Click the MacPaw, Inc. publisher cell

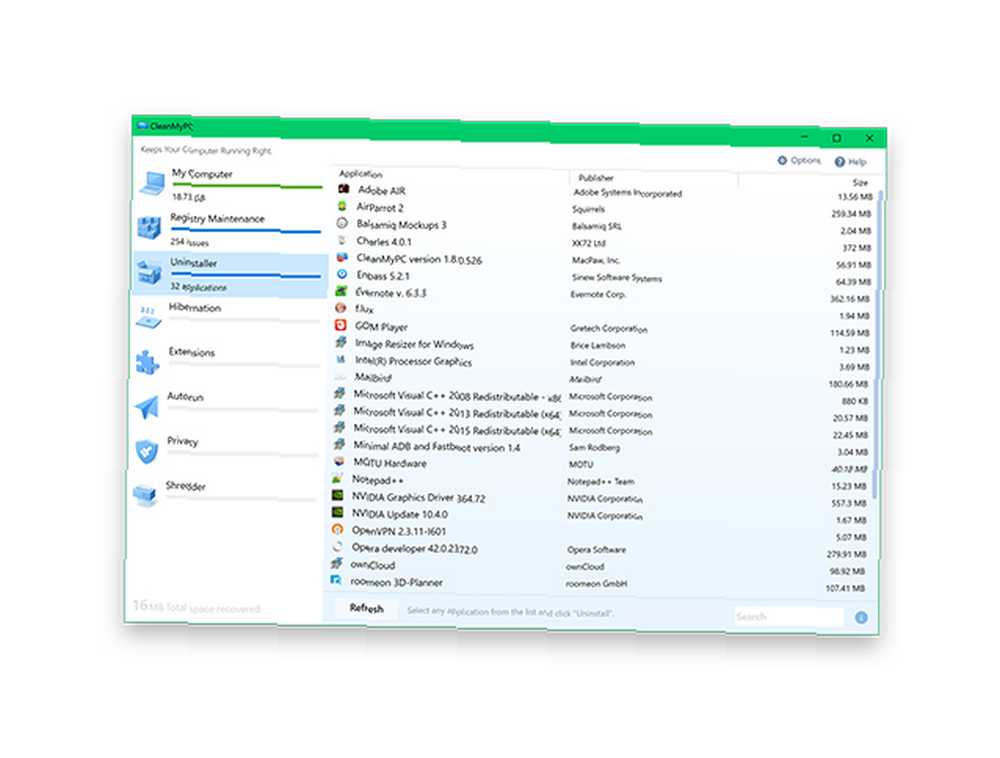[x=596, y=260]
